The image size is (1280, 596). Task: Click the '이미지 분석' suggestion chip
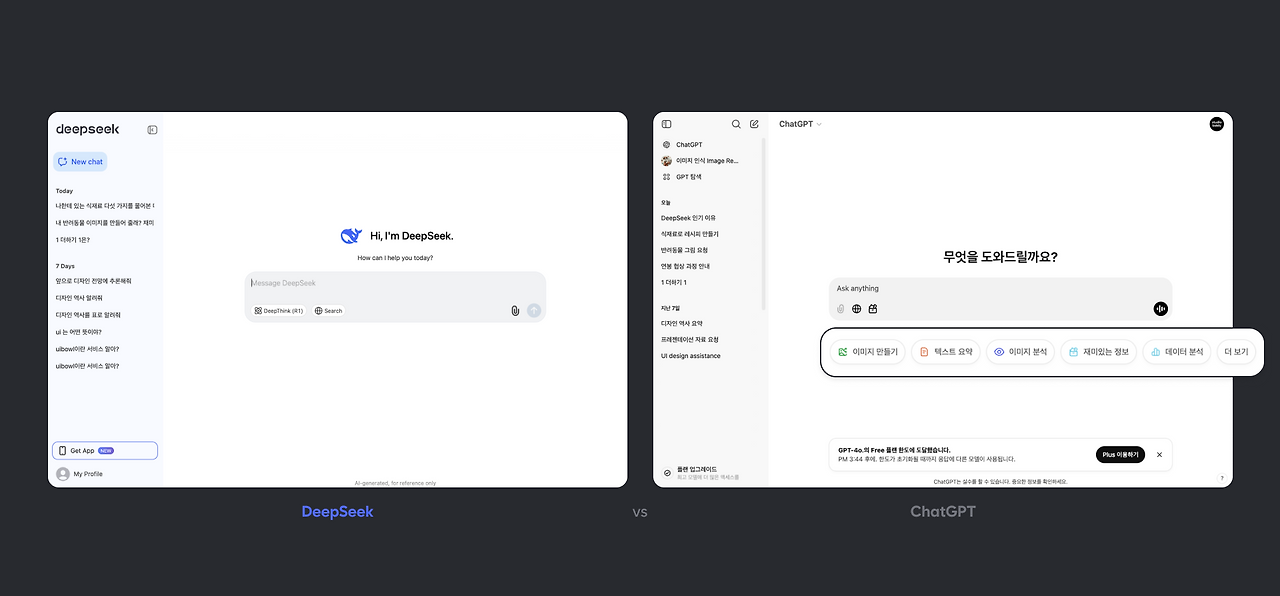tap(1021, 352)
